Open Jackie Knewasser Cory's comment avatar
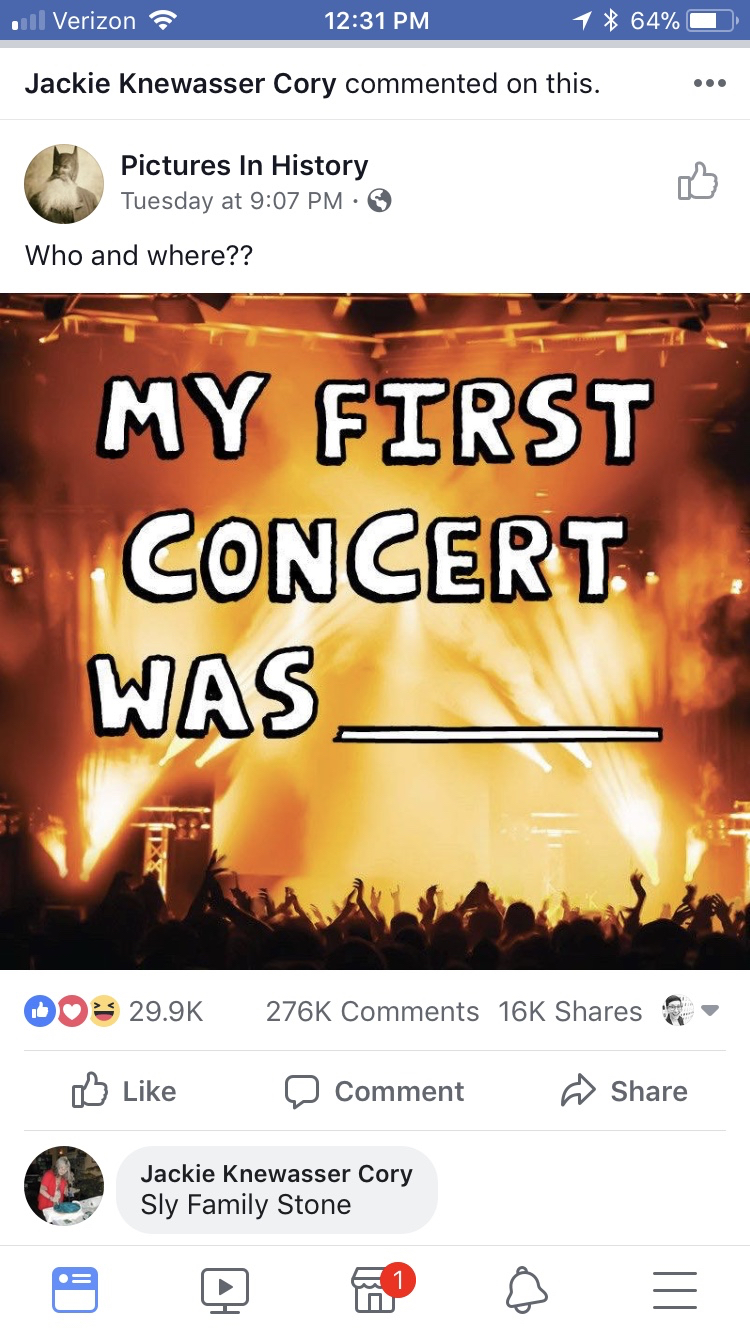 click(64, 1186)
